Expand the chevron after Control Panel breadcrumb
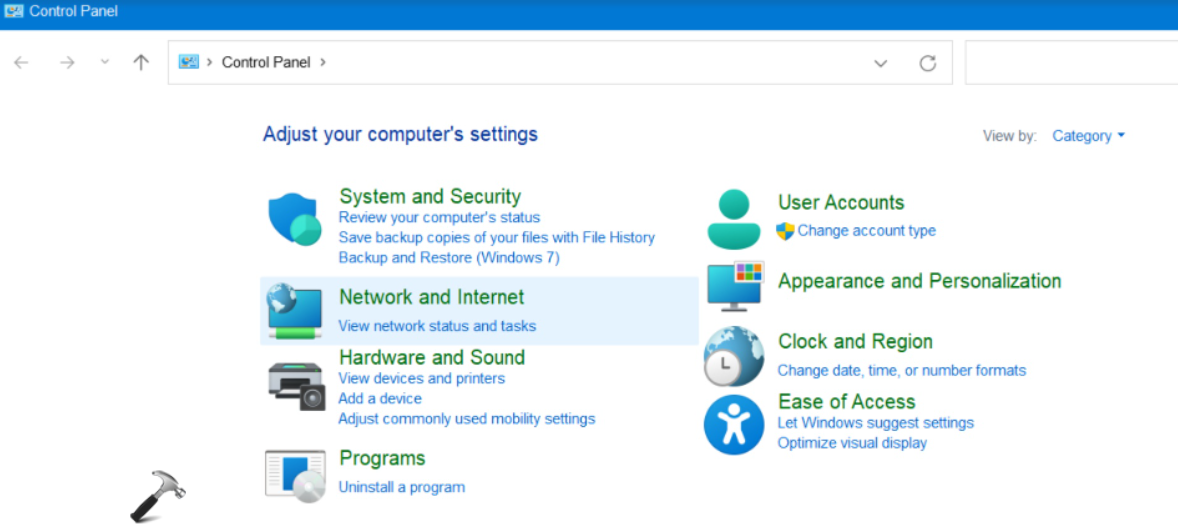This screenshot has height=532, width=1178. pyautogui.click(x=323, y=62)
